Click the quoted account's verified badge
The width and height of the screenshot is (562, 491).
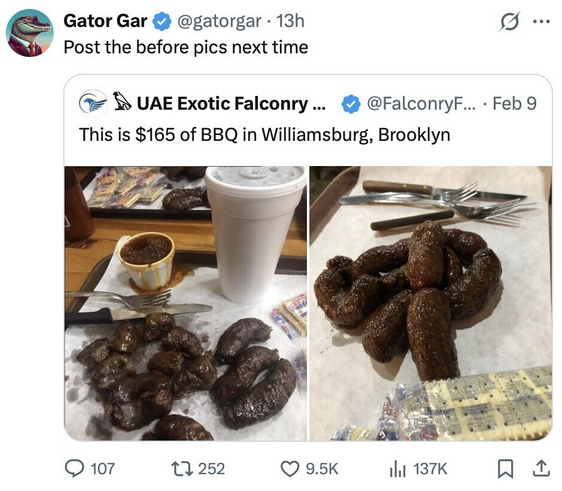tap(351, 104)
